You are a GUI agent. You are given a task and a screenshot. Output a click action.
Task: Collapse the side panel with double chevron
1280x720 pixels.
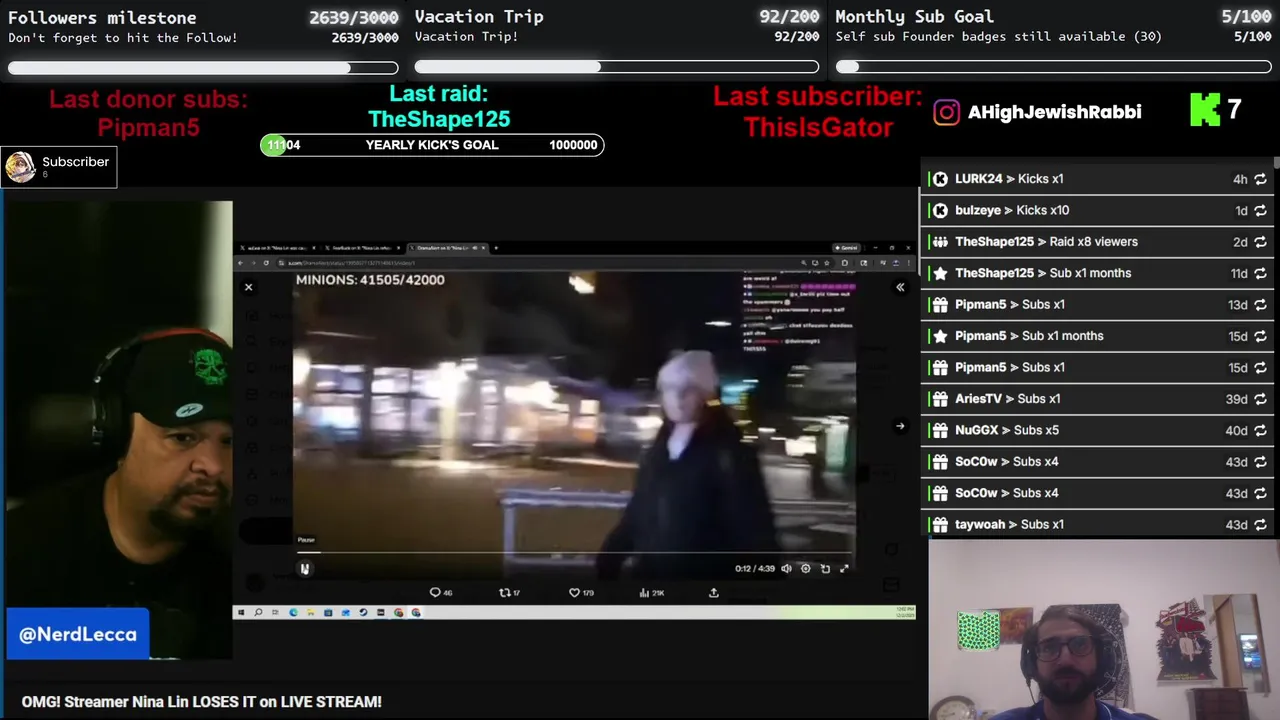[x=900, y=287]
